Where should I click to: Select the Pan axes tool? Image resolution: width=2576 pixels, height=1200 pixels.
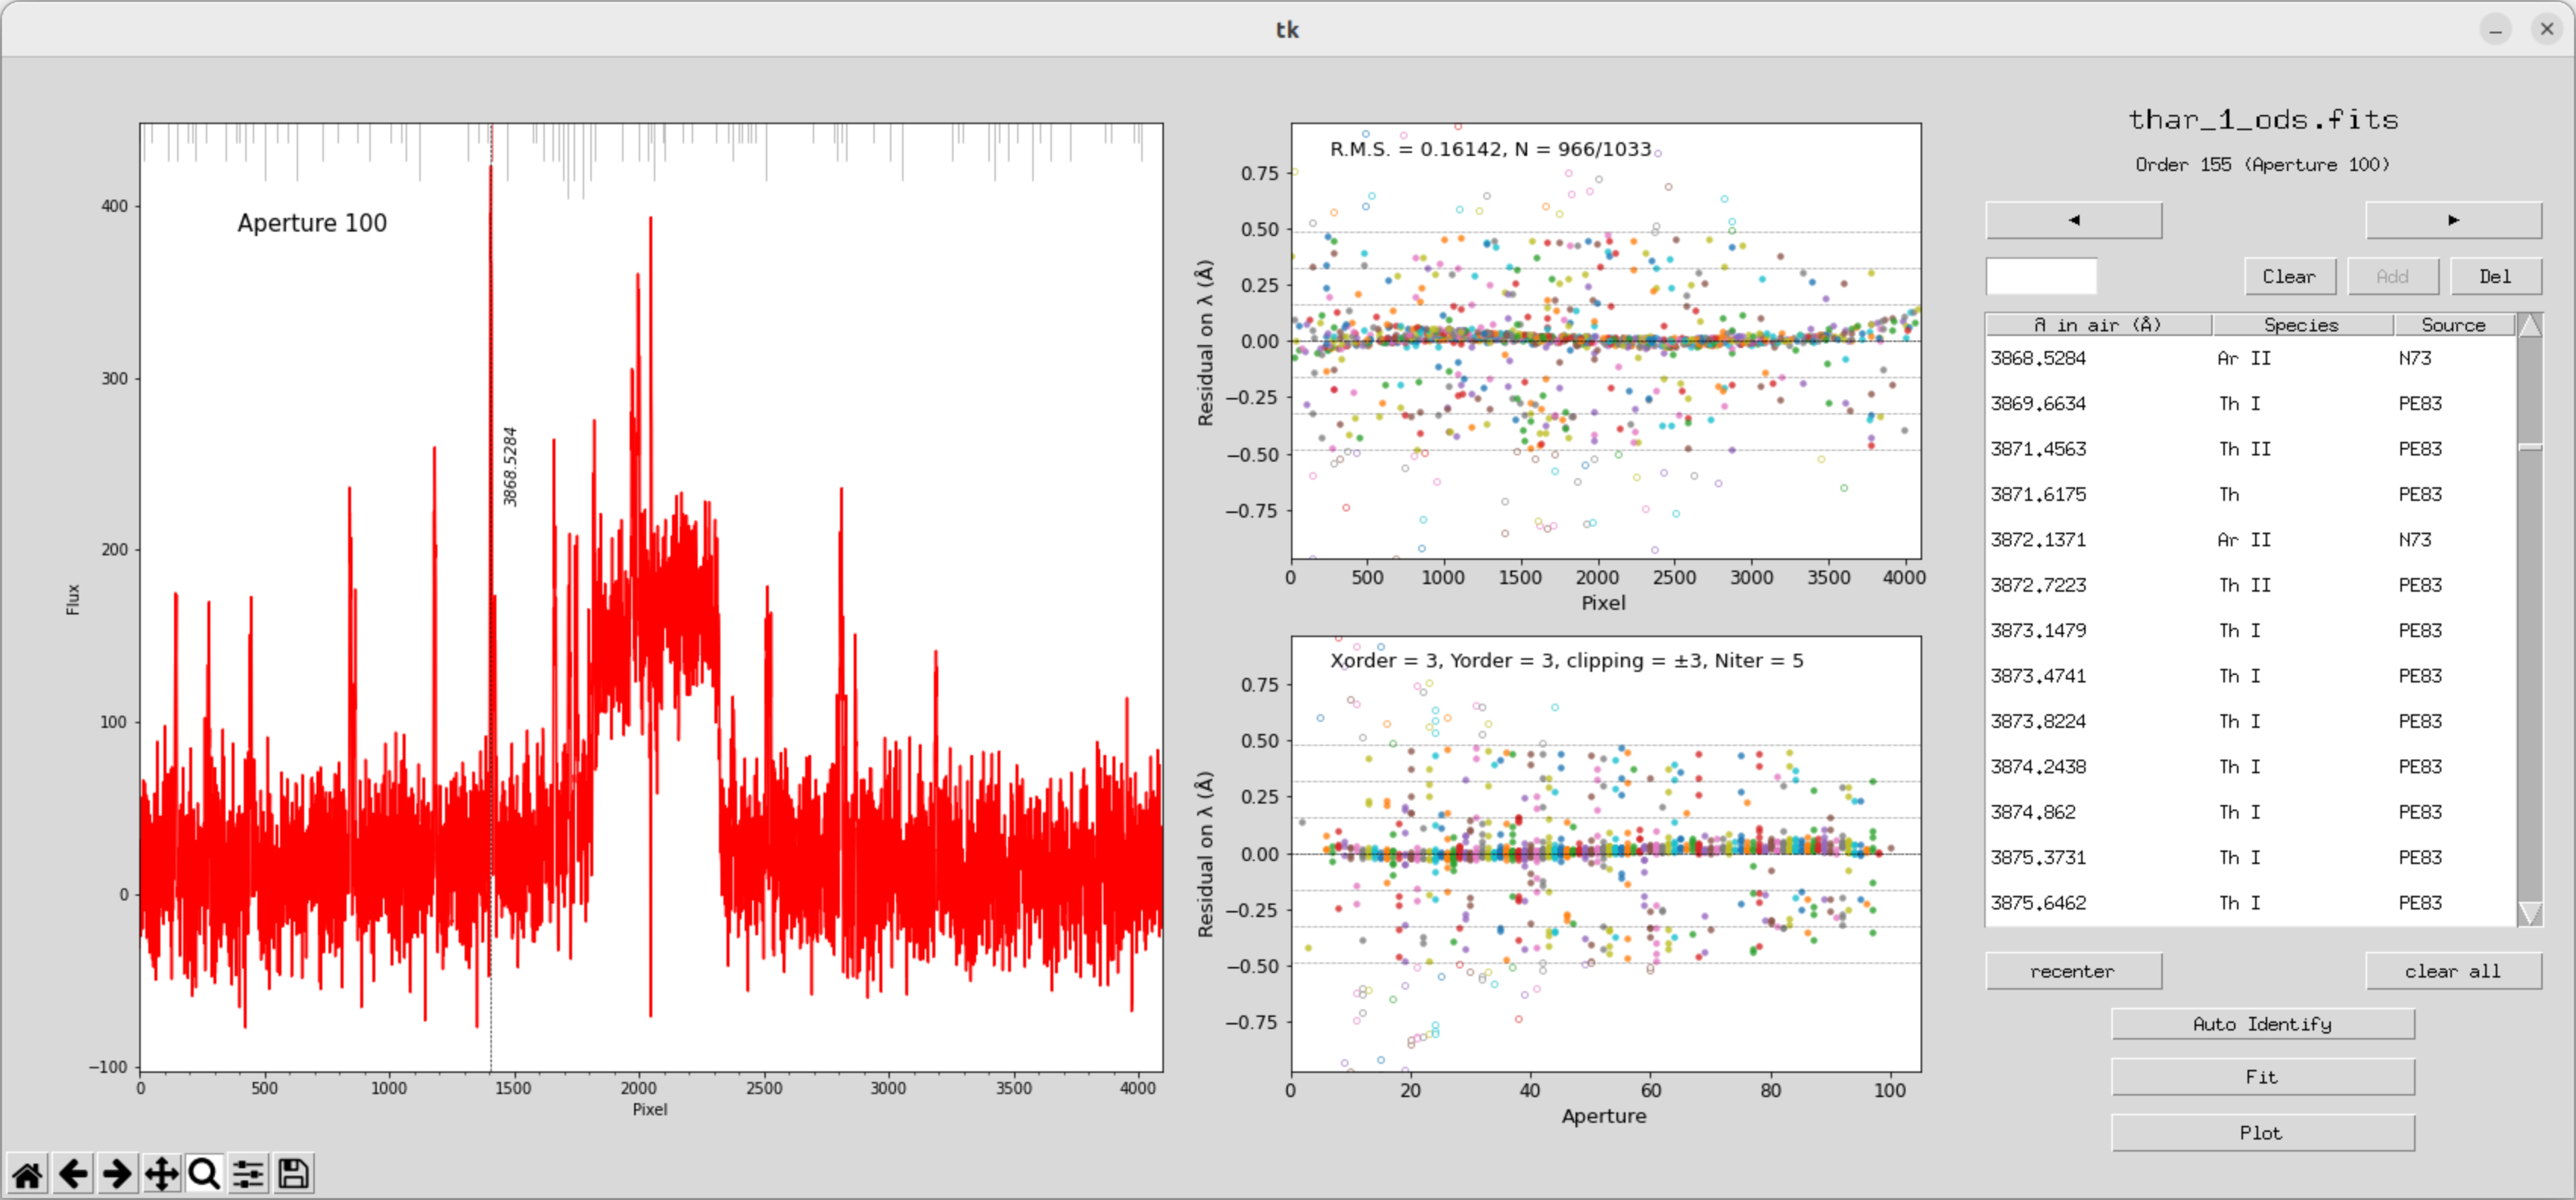pyautogui.click(x=161, y=1173)
